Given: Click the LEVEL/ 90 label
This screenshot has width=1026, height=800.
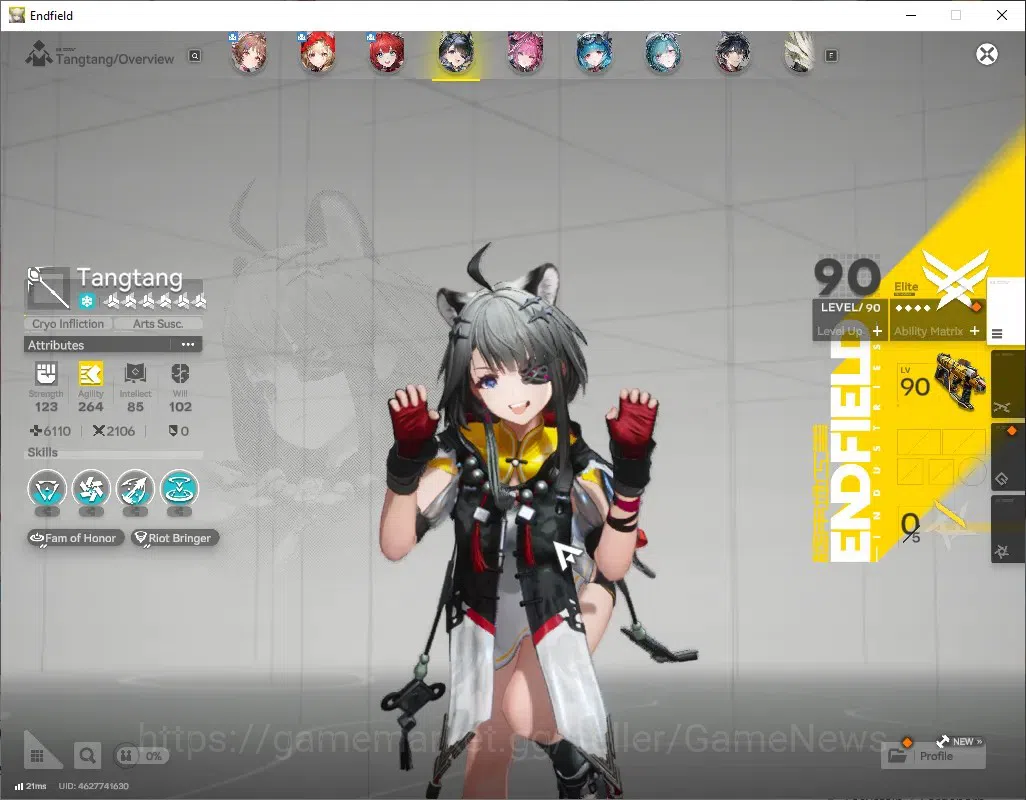Looking at the screenshot, I should pos(850,307).
